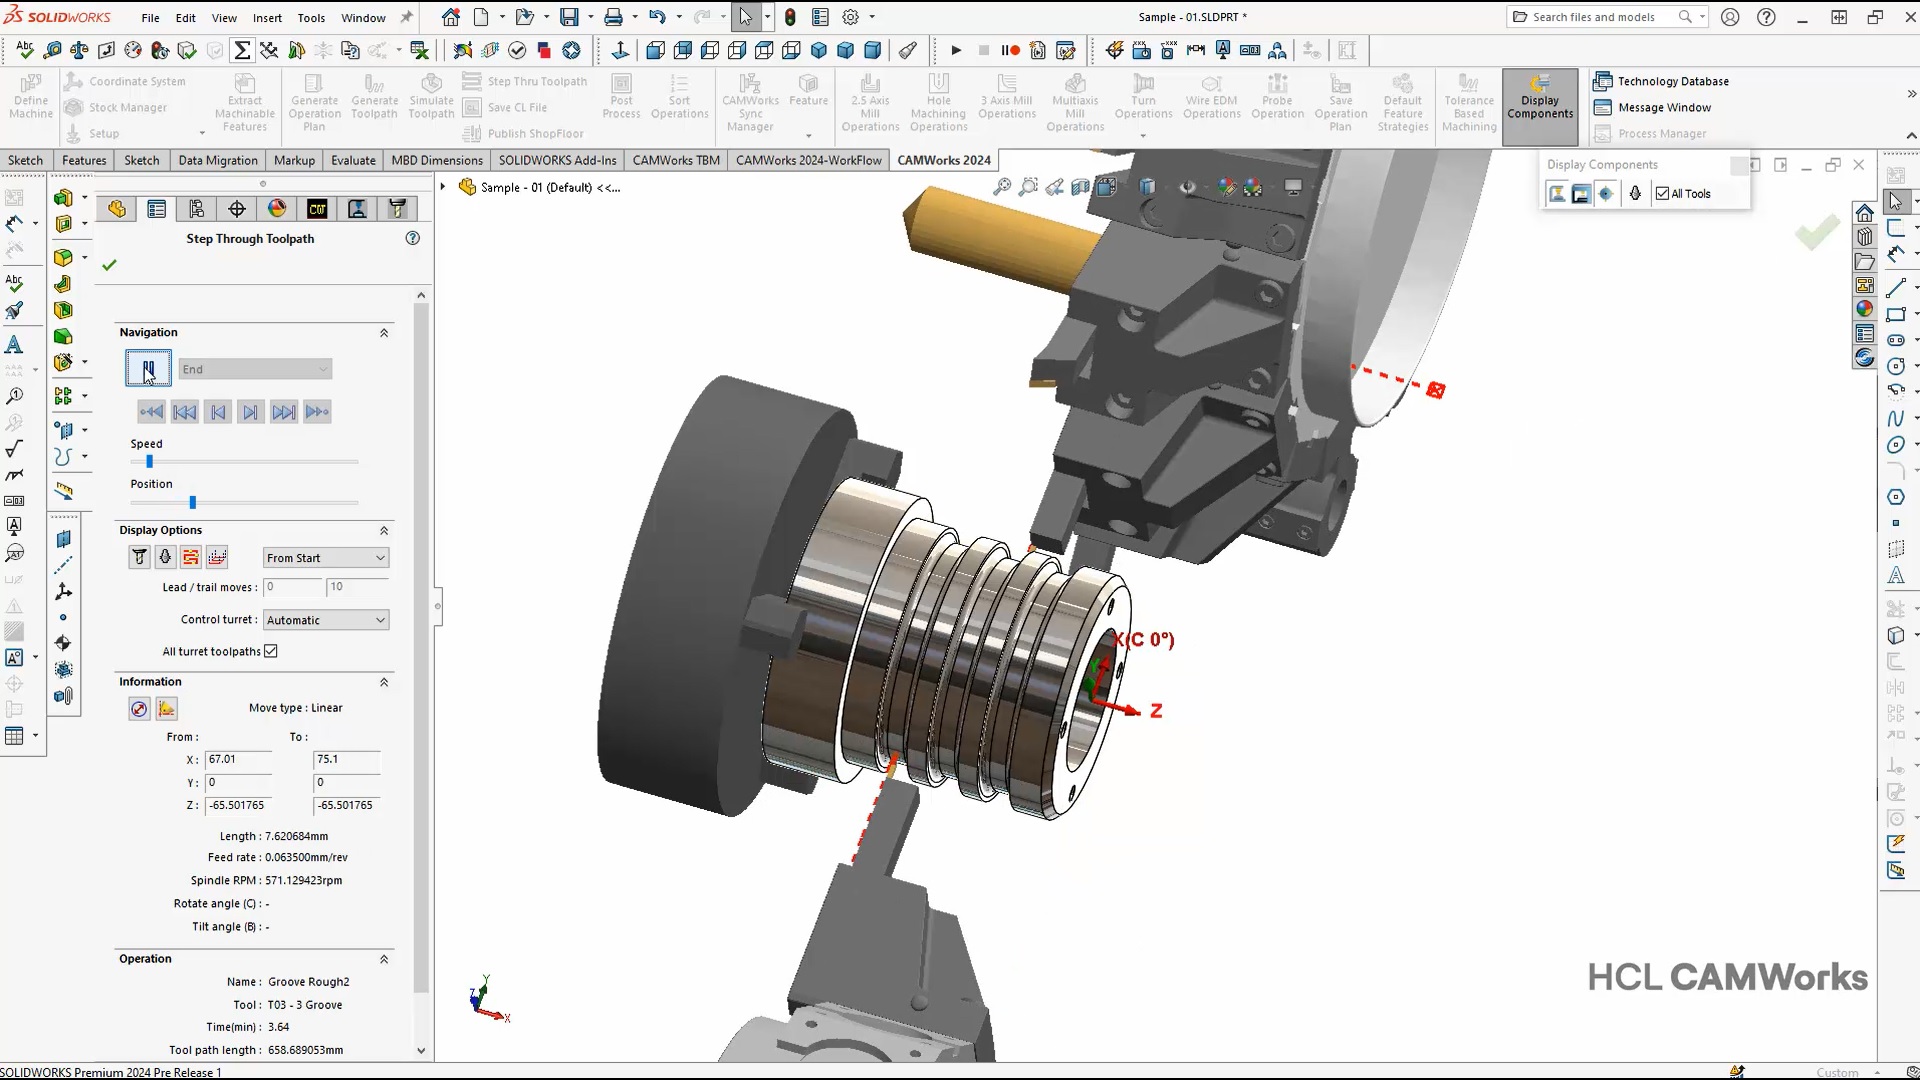Step one move backward in toolpath
Screen dimensions: 1920x1080
pos(218,412)
